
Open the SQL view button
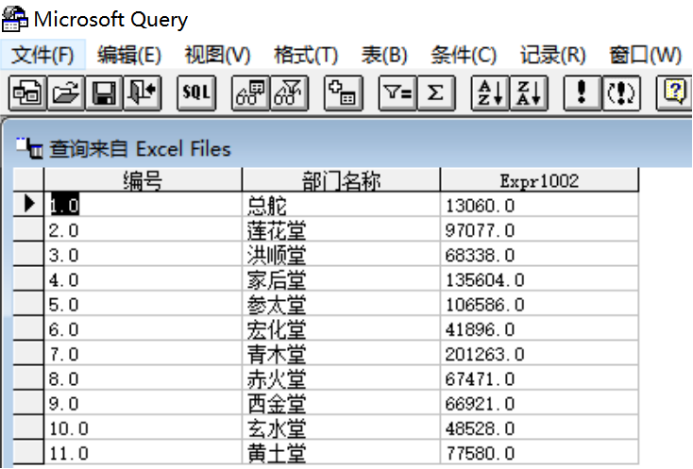pos(196,93)
